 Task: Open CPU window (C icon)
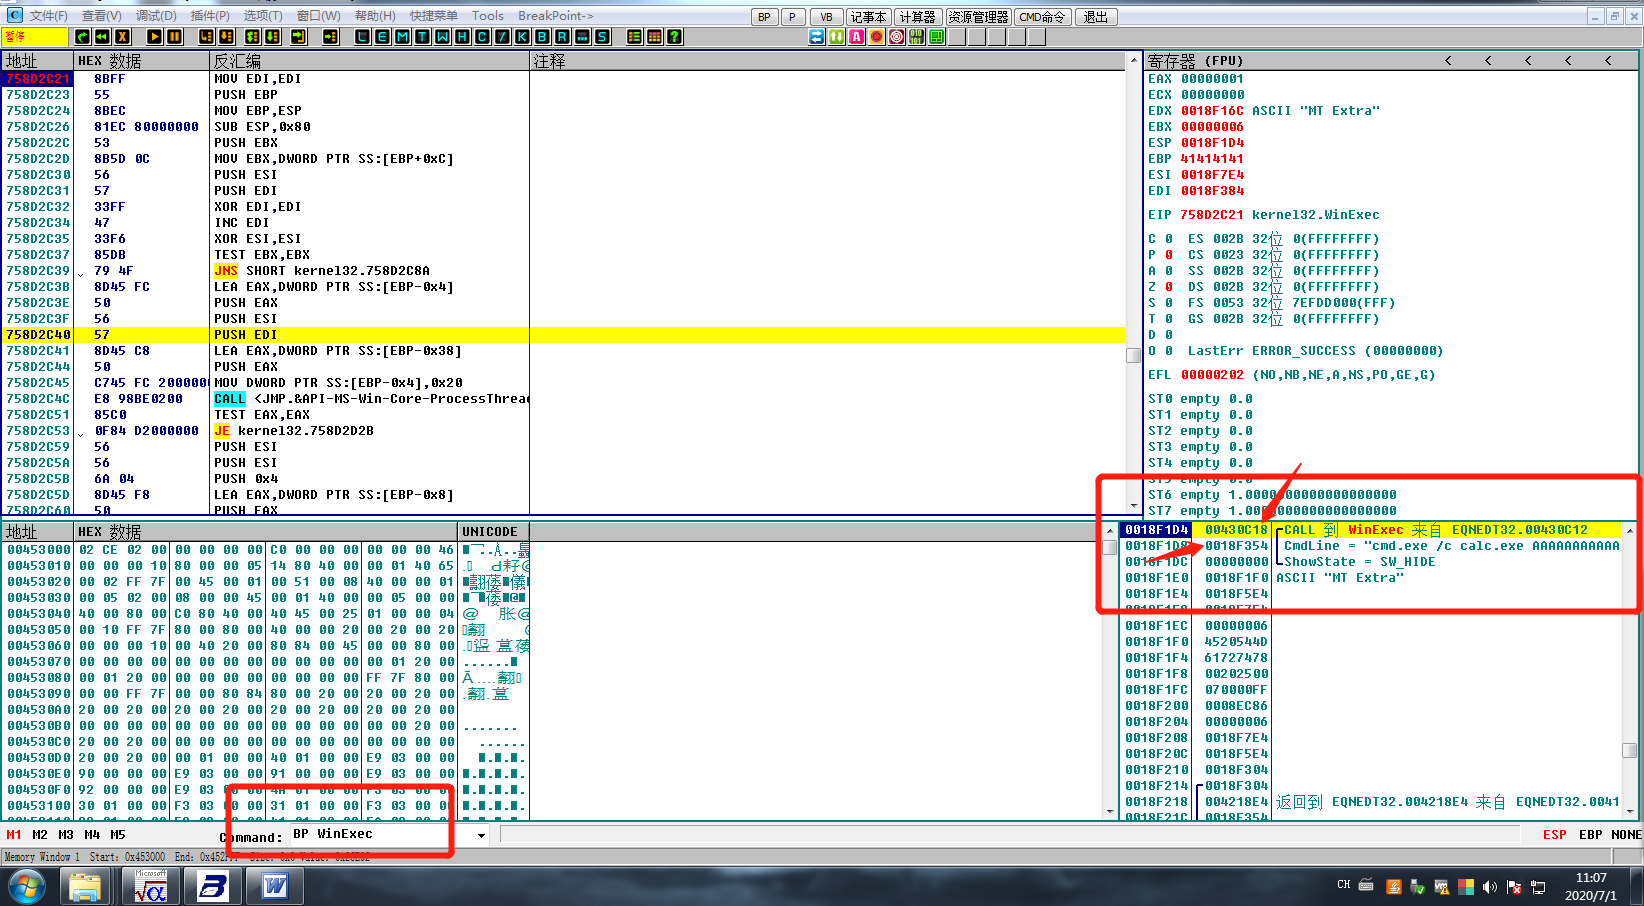click(482, 36)
